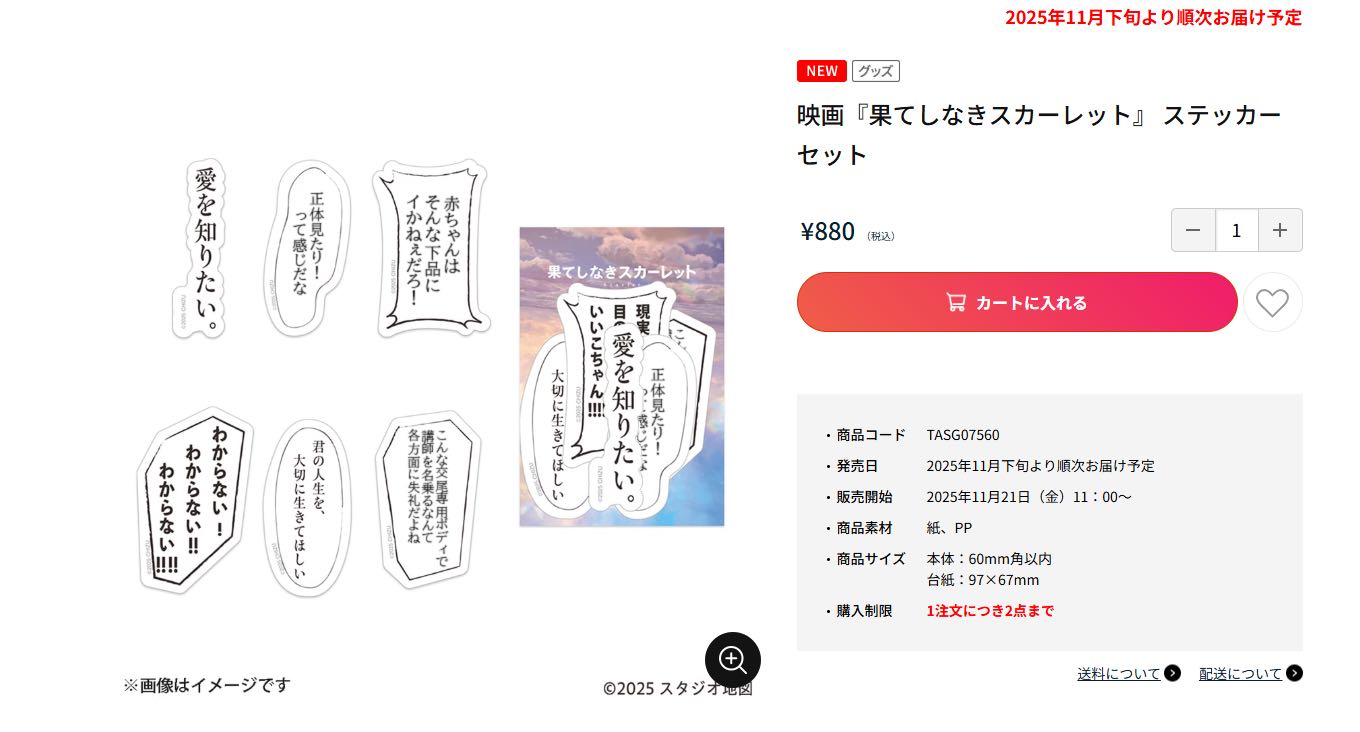
Task: Click the 果てしなきスカーレット package card image
Action: coord(621,376)
